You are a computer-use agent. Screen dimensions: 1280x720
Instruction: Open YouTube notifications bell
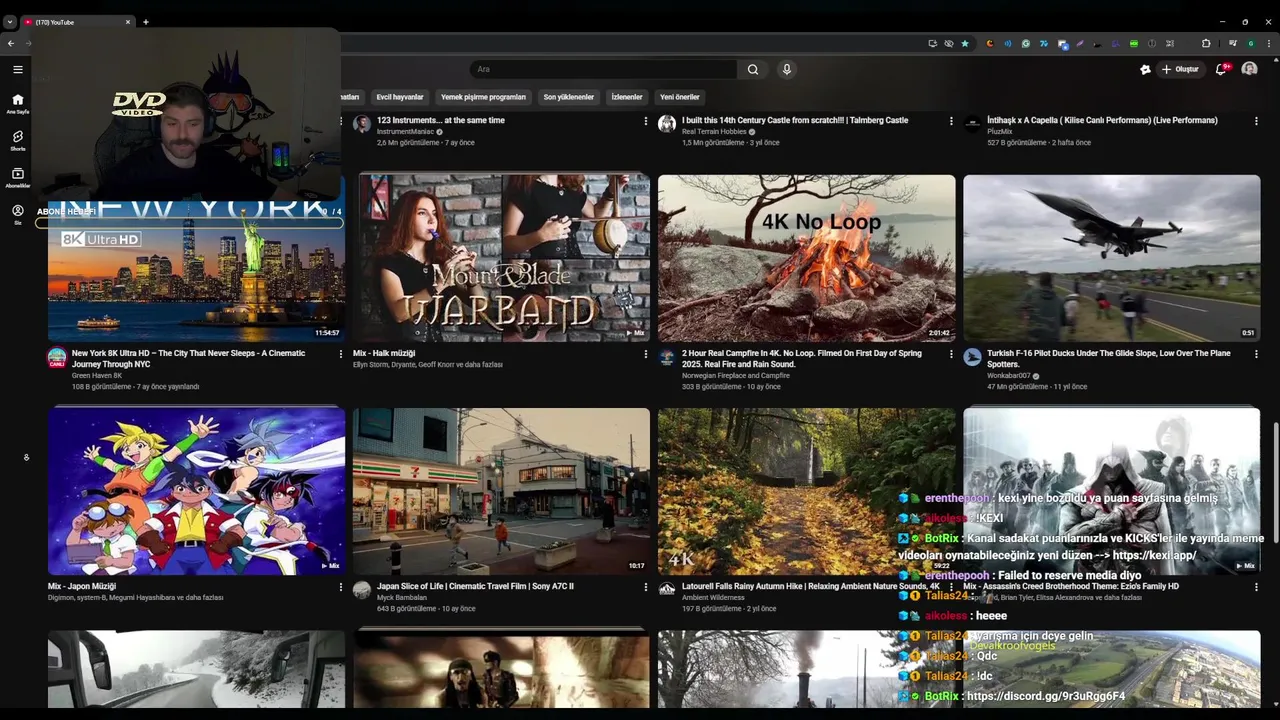click(x=1221, y=69)
